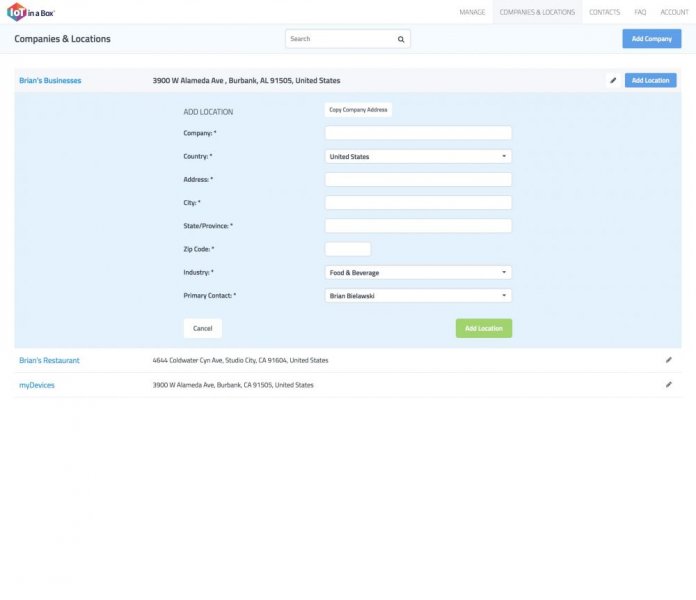Open the Primary Contact dropdown
Viewport: 696px width, 600px height.
[418, 295]
